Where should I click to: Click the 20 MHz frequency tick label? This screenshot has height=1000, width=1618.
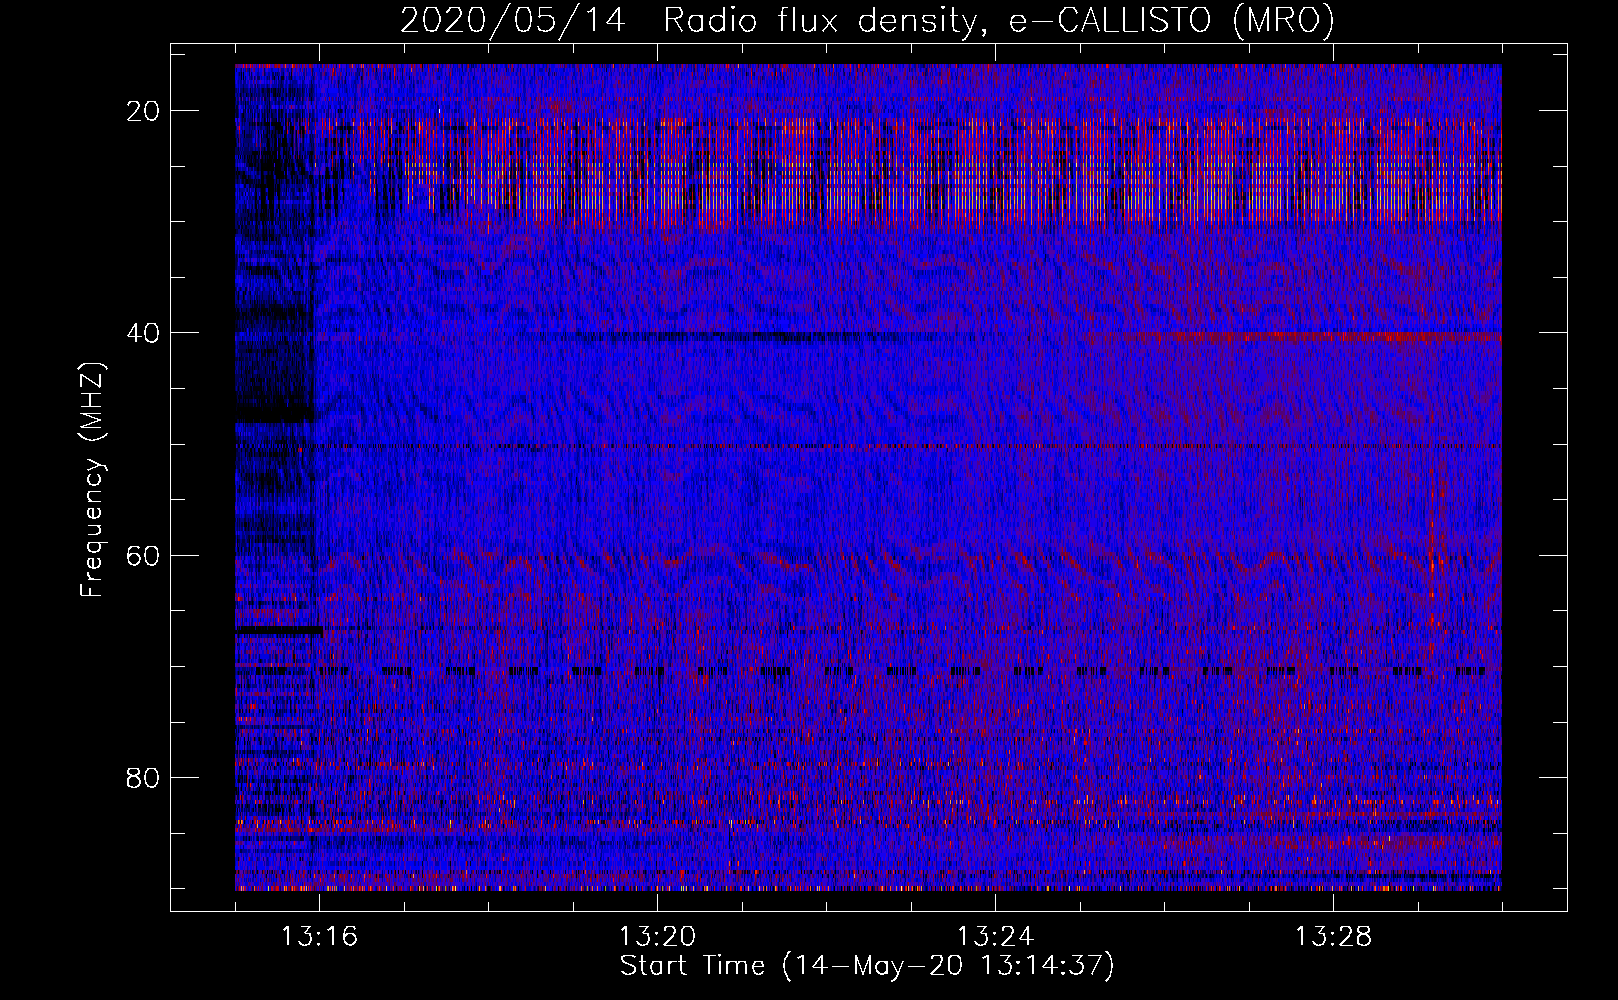coord(143,111)
